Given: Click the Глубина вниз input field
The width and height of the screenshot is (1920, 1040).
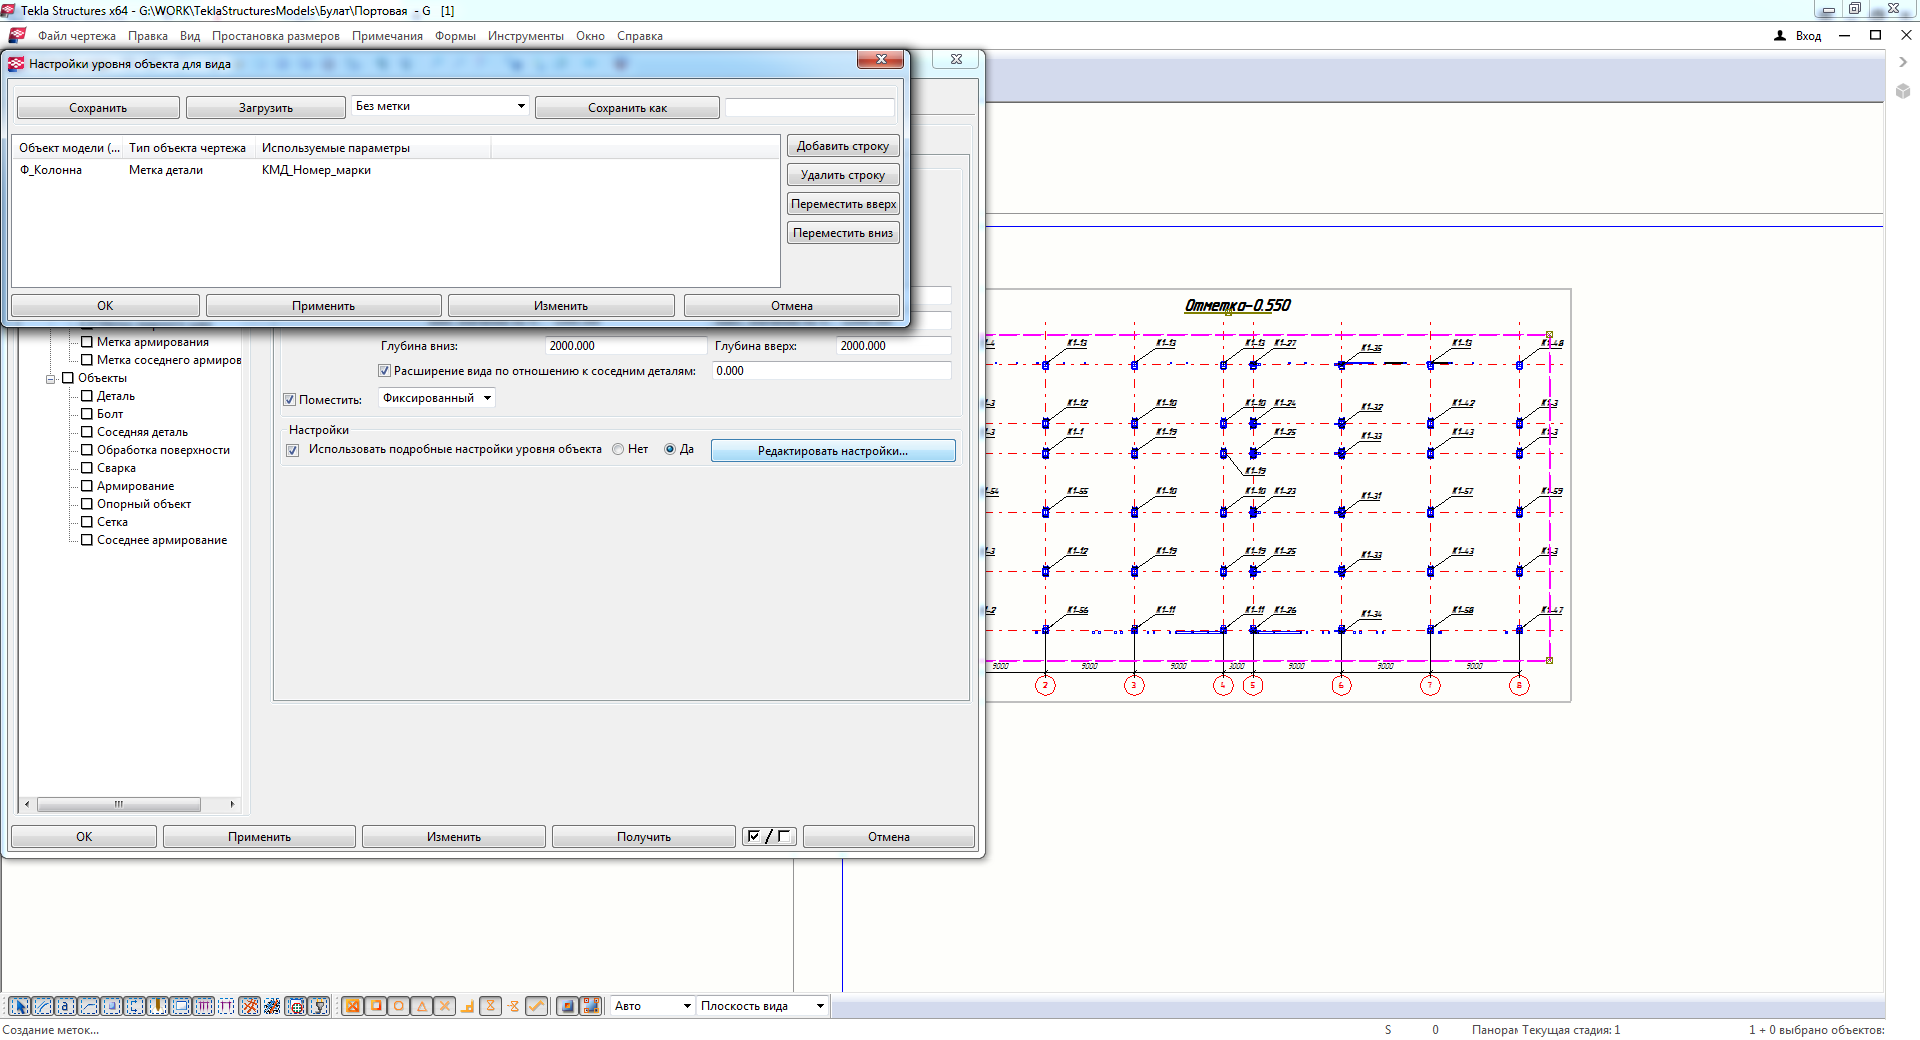Looking at the screenshot, I should (625, 346).
